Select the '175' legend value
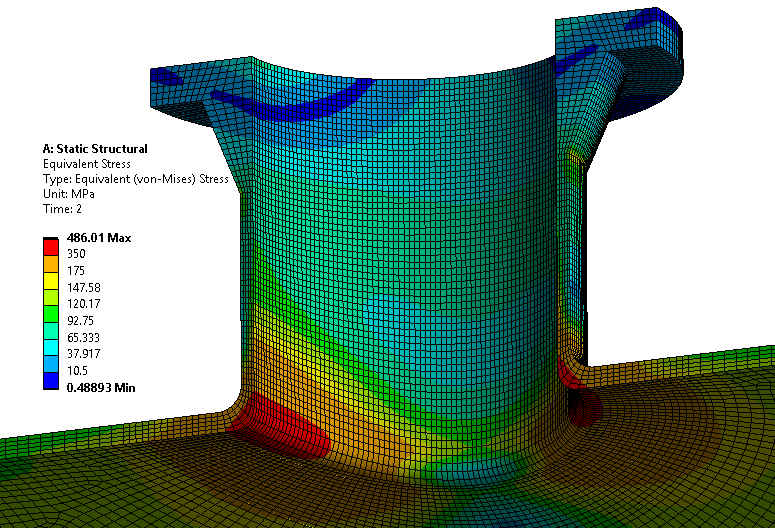The height and width of the screenshot is (528, 775). pyautogui.click(x=76, y=270)
